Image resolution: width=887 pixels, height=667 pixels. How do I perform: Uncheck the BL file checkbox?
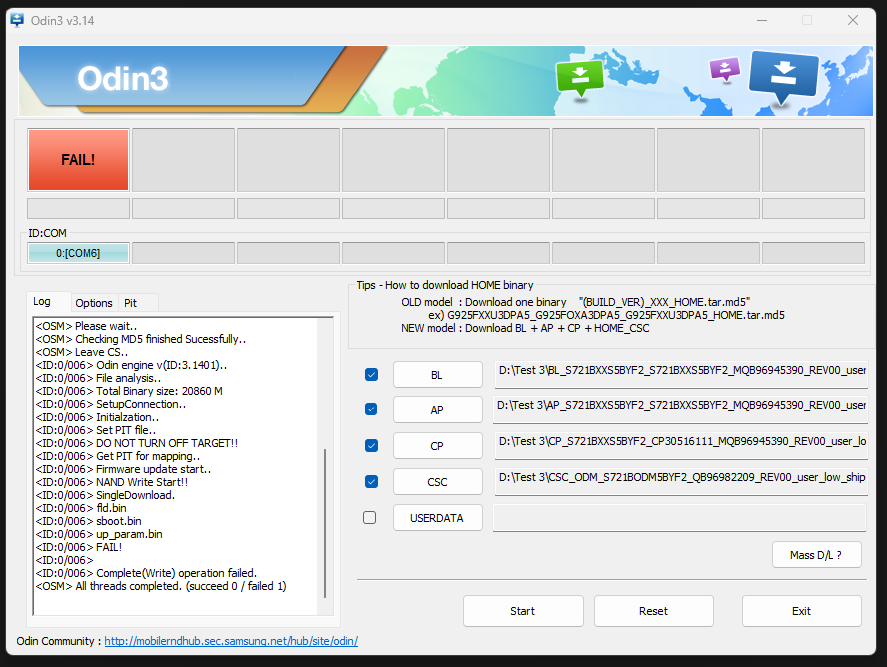tap(371, 374)
